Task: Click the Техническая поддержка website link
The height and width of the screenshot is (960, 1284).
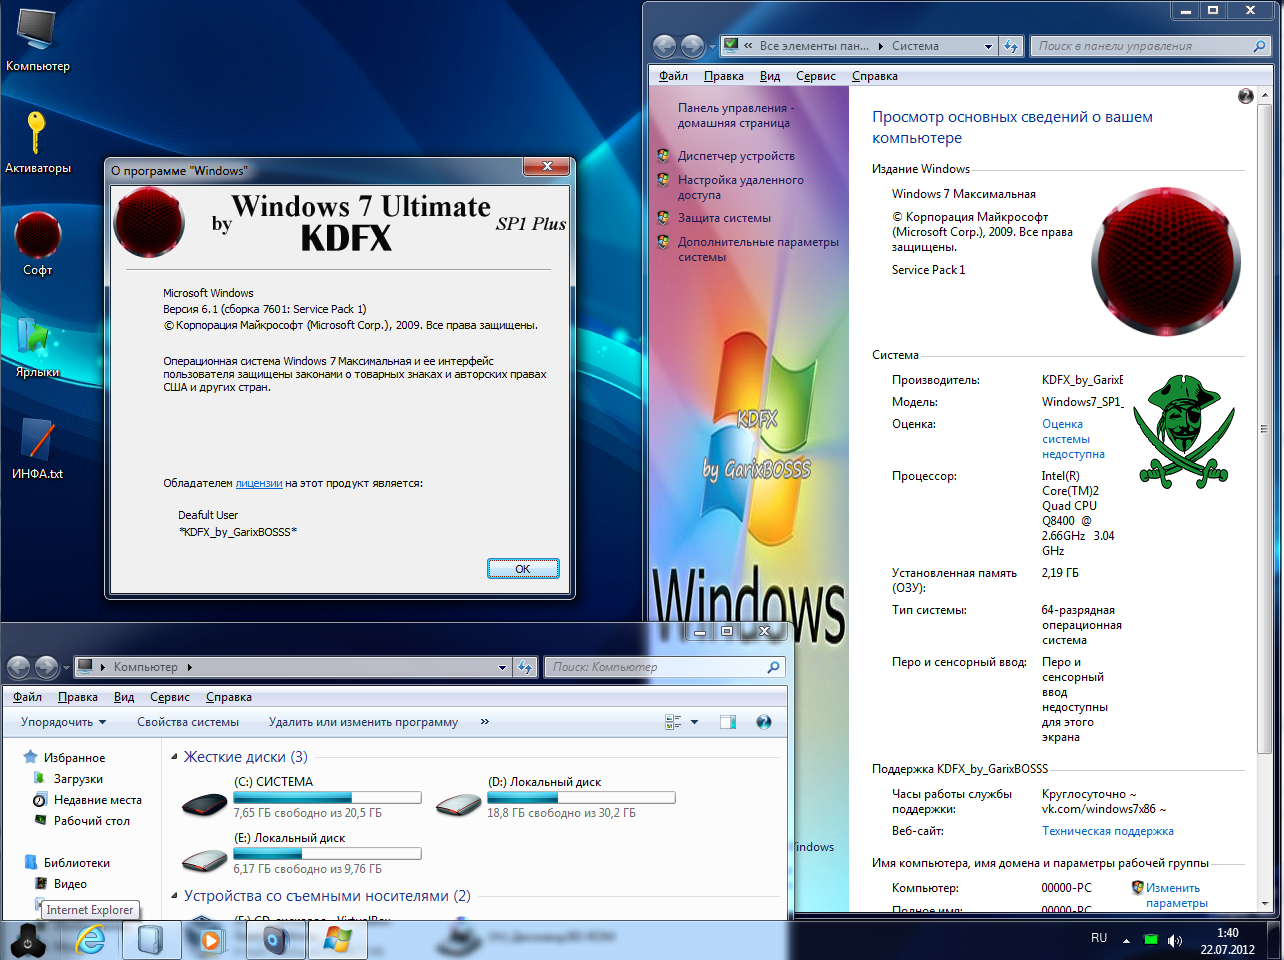Action: (1108, 831)
